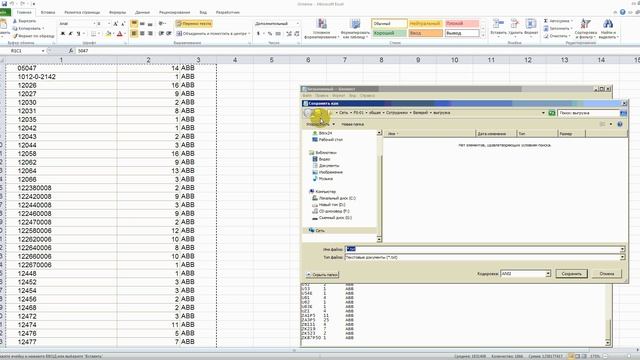Click the Delete cells (Удалить) icon
640x360 pixels.
(515, 24)
